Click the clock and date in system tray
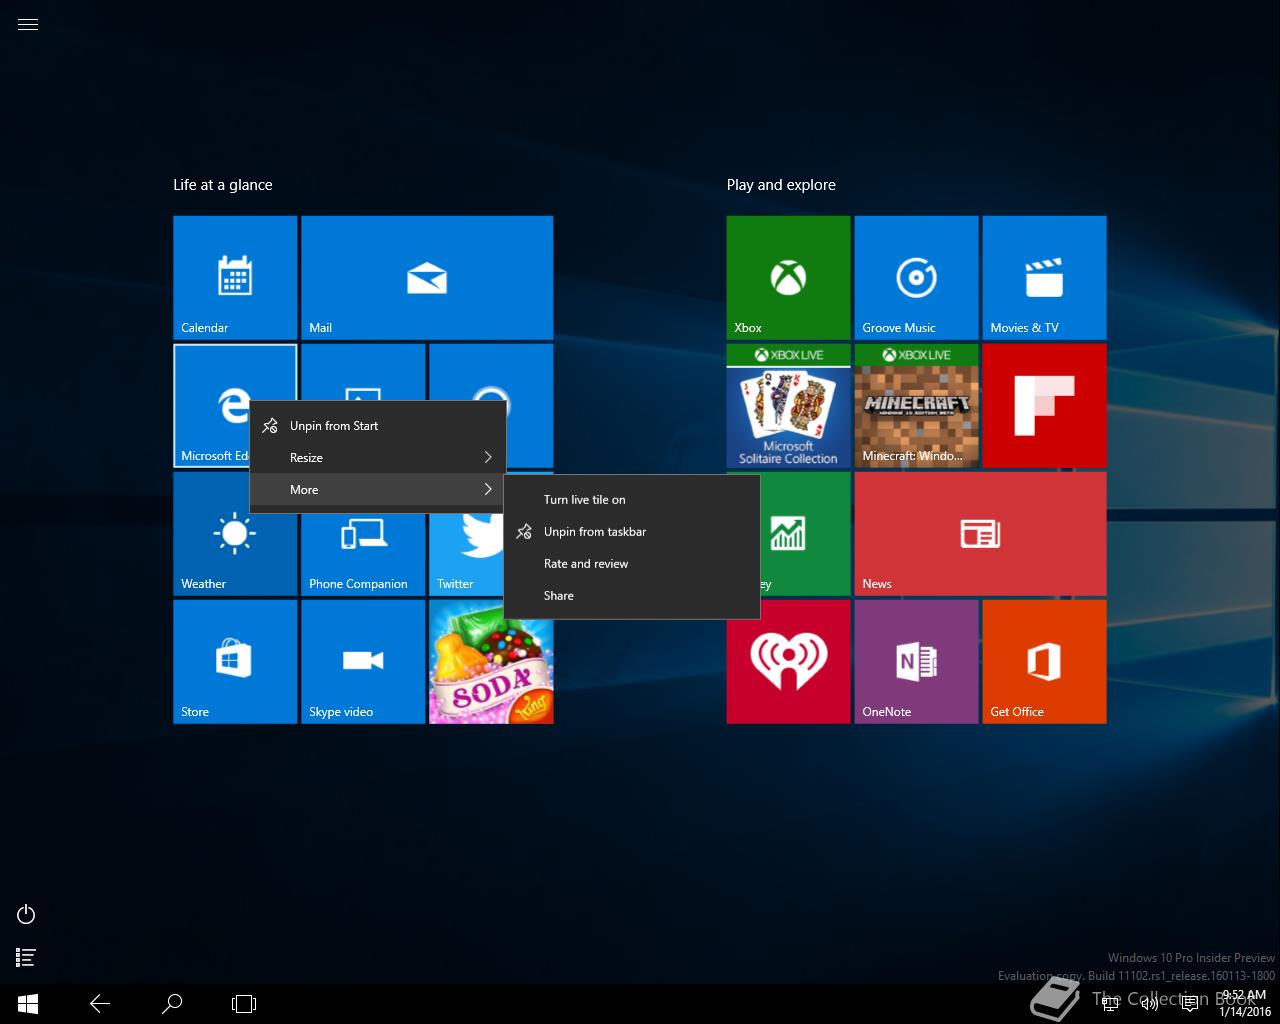1280x1024 pixels. (x=1245, y=1004)
